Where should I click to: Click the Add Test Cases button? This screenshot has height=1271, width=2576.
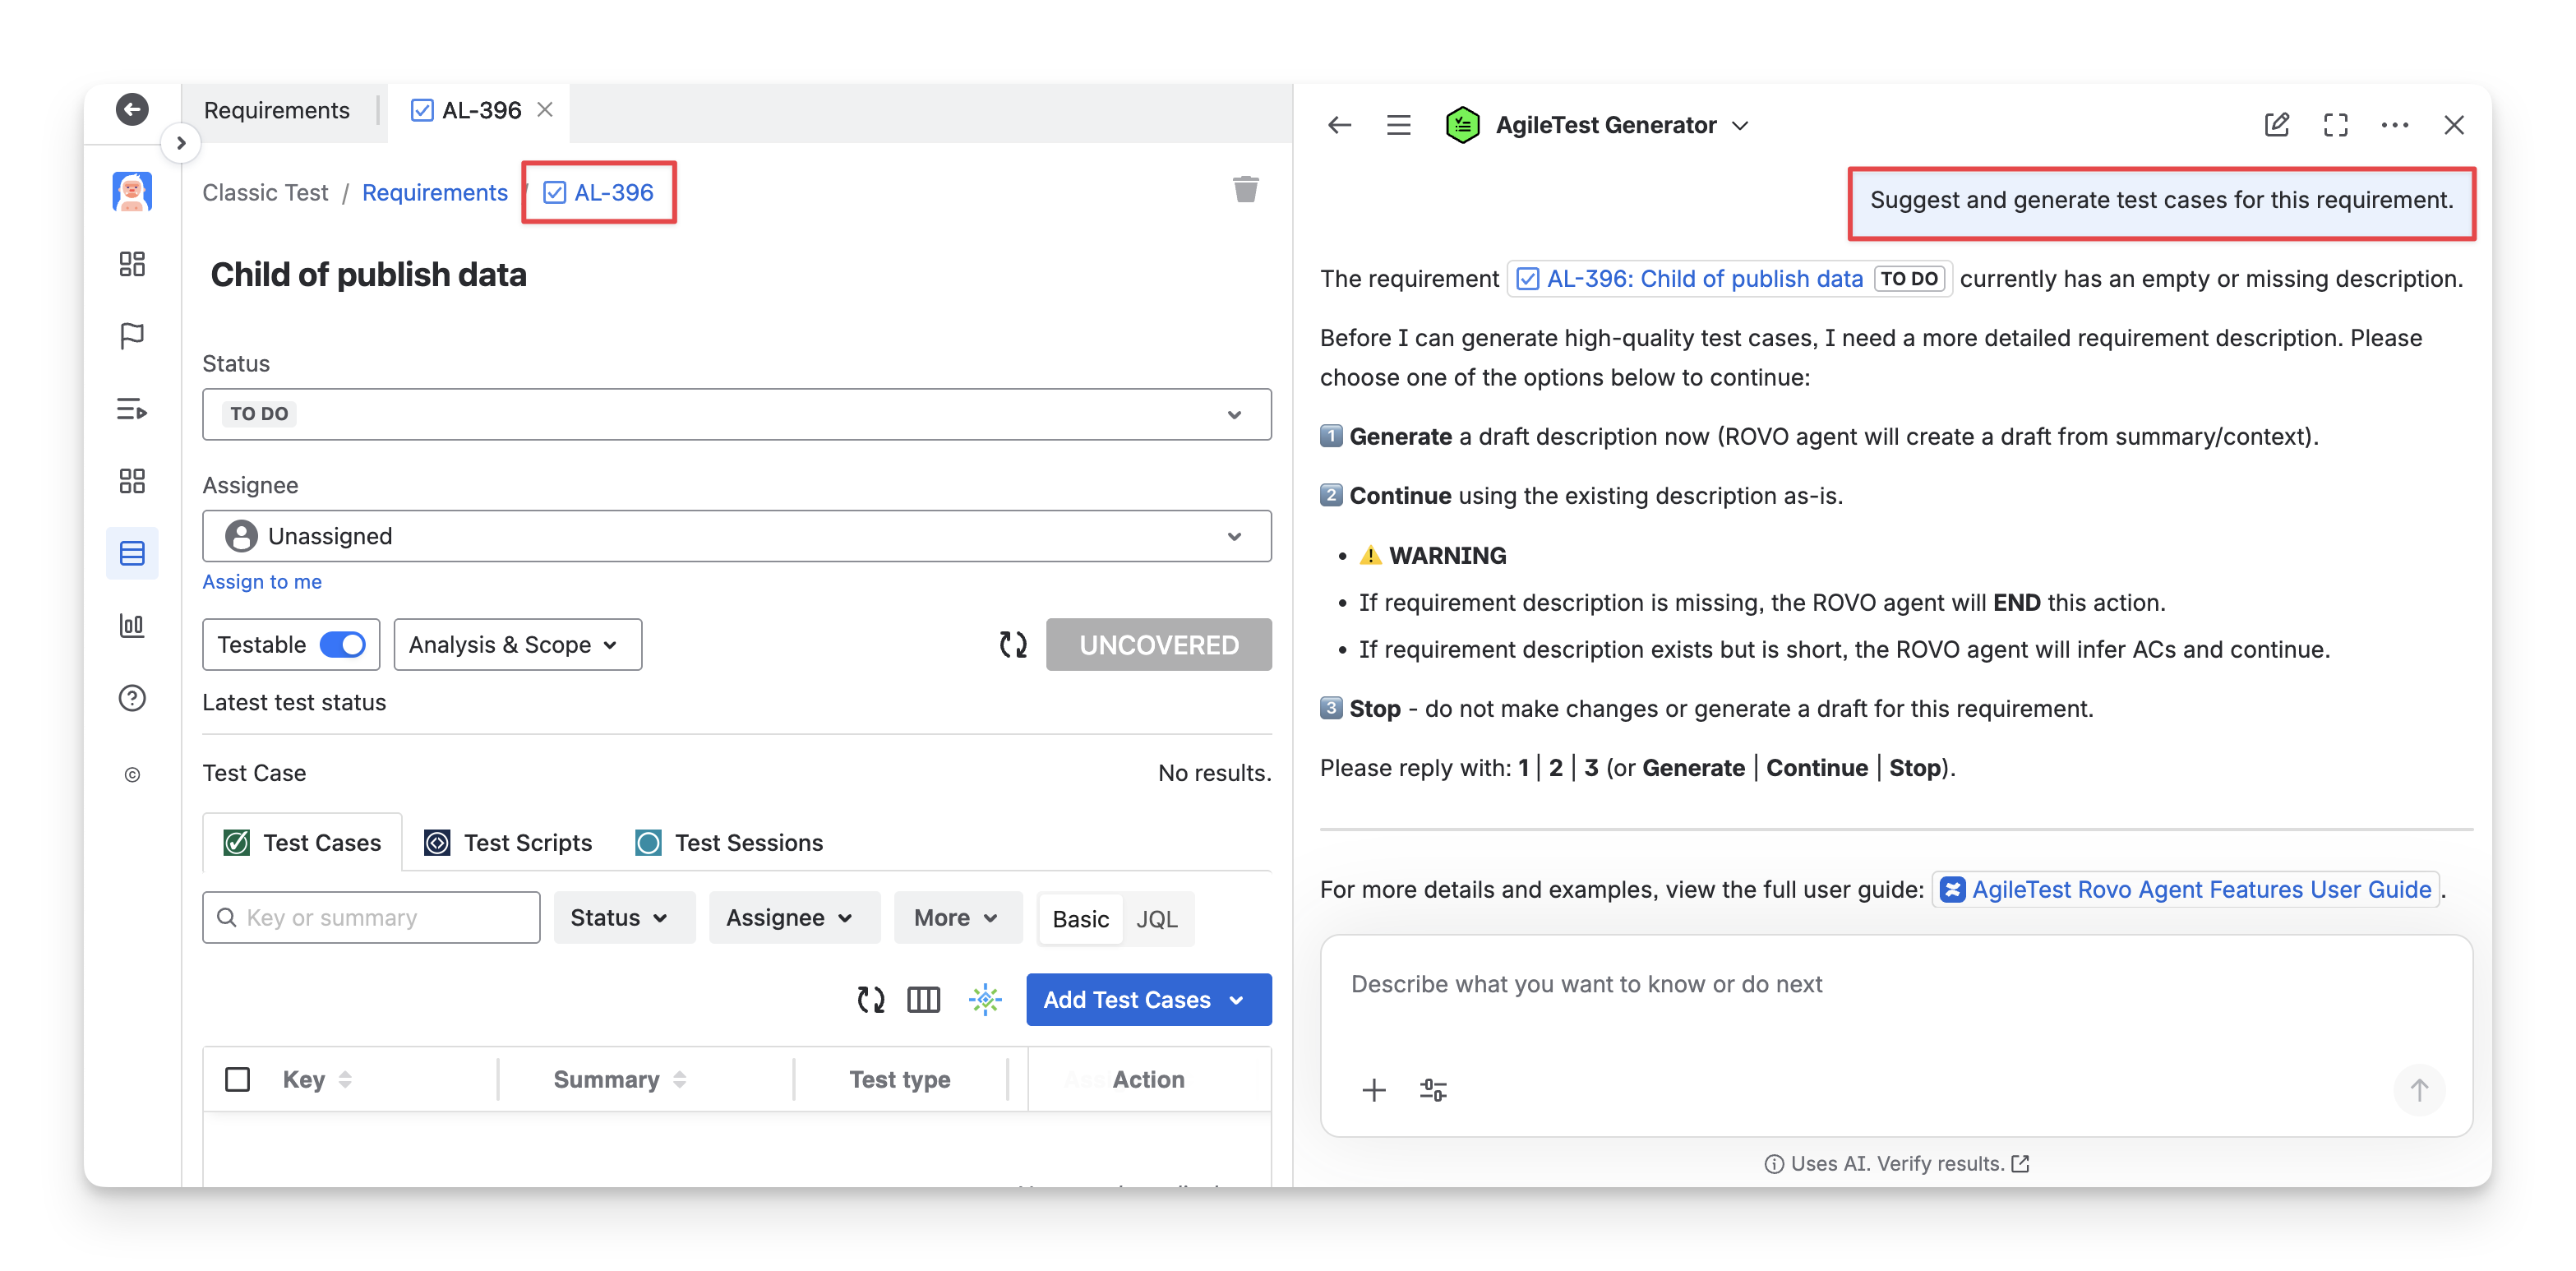(x=1127, y=999)
